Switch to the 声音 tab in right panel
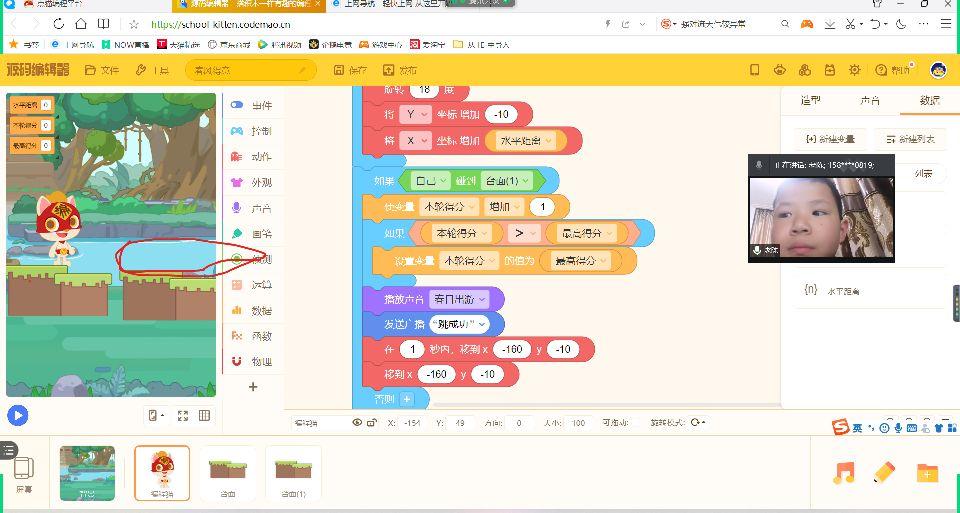Viewport: 960px width, 513px height. click(869, 100)
